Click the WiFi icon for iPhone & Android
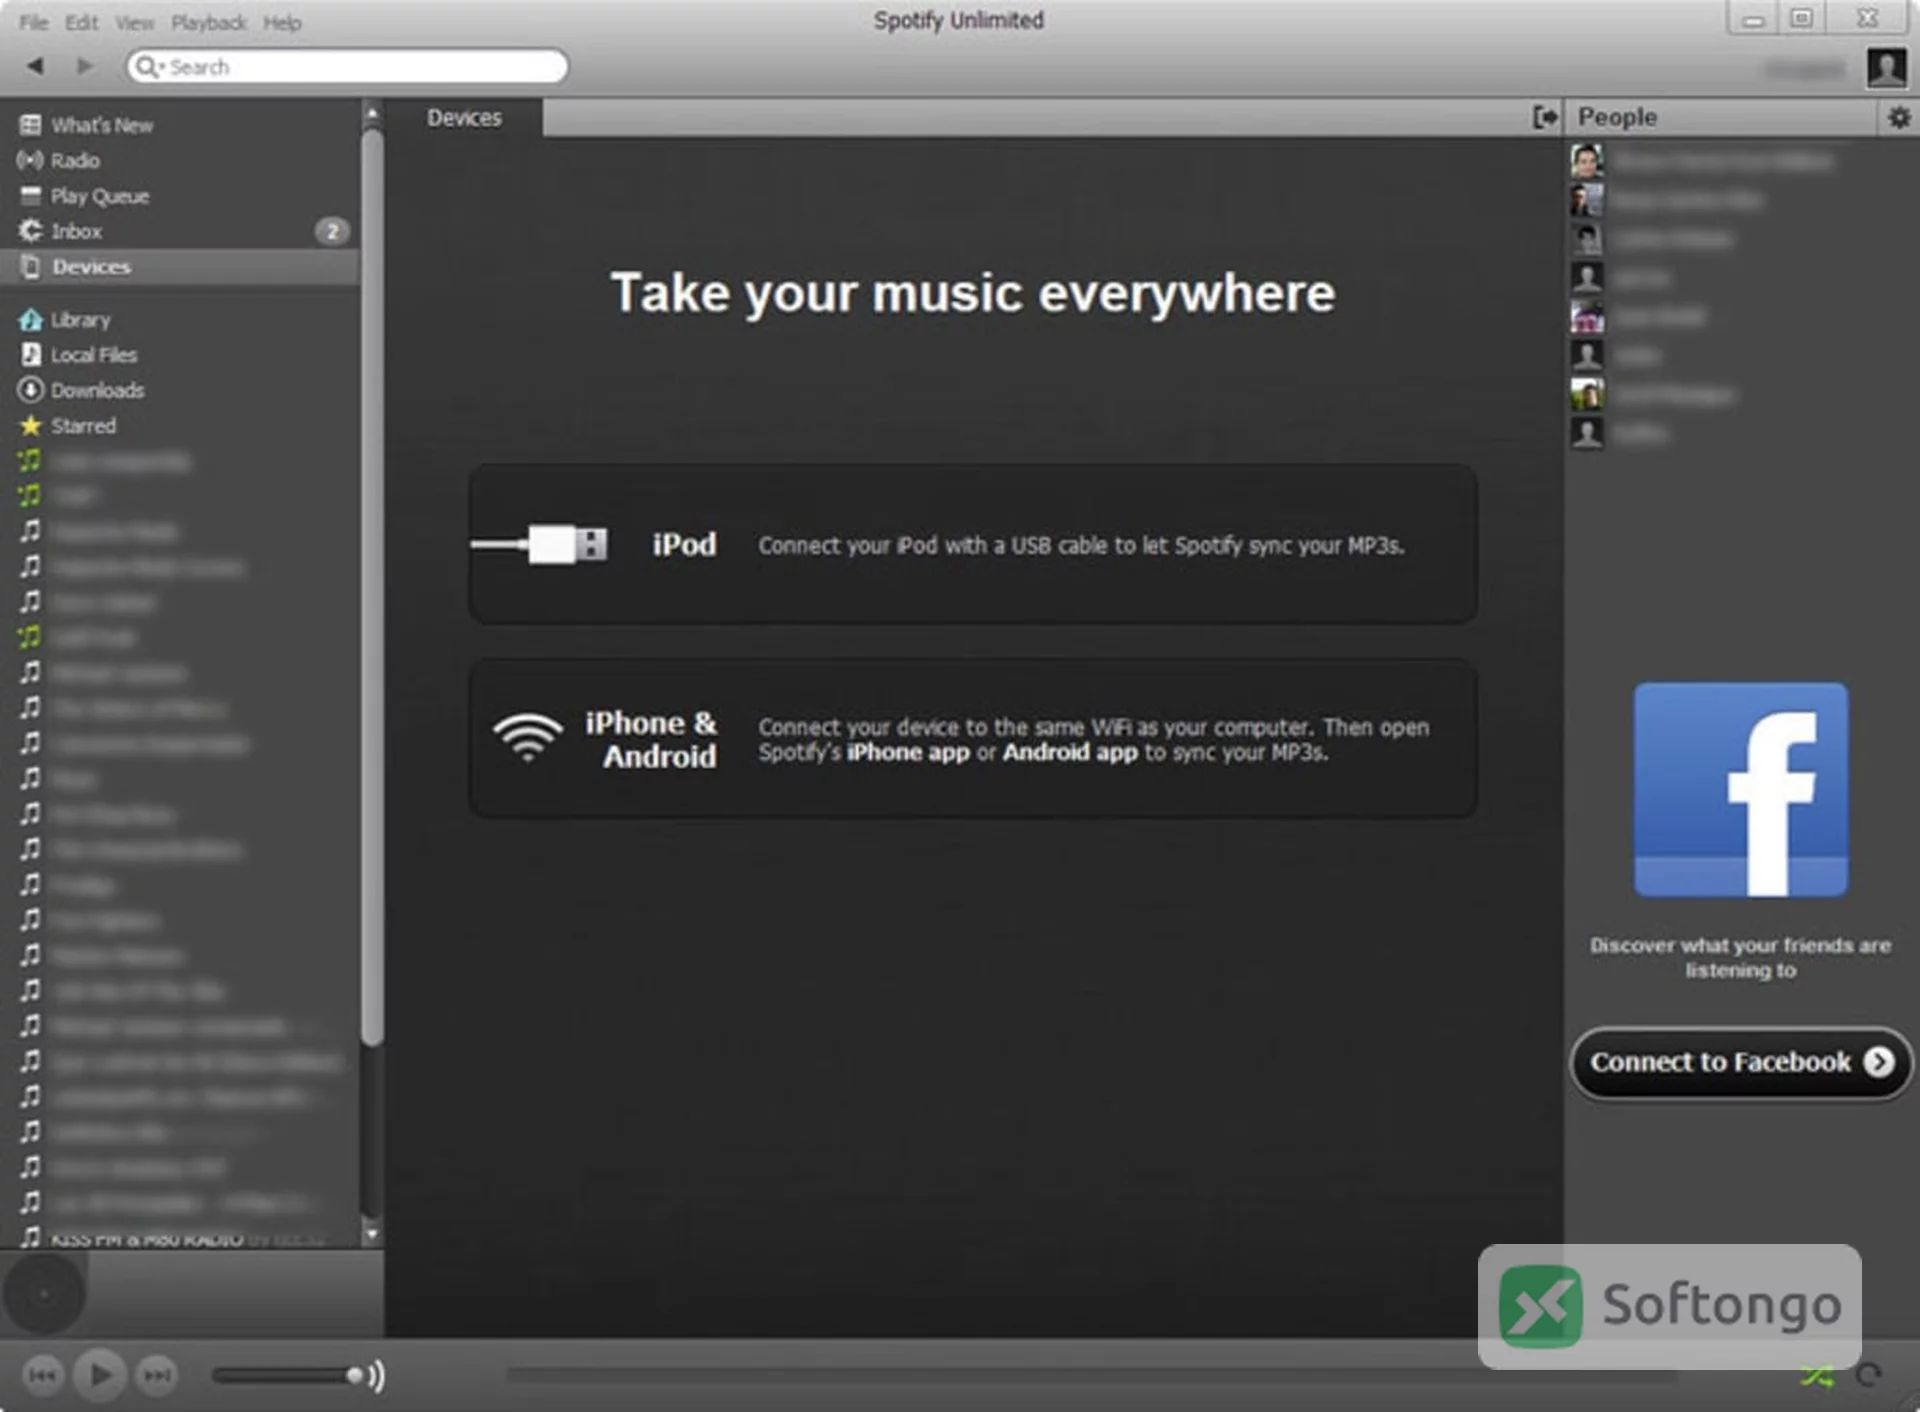 tap(528, 739)
